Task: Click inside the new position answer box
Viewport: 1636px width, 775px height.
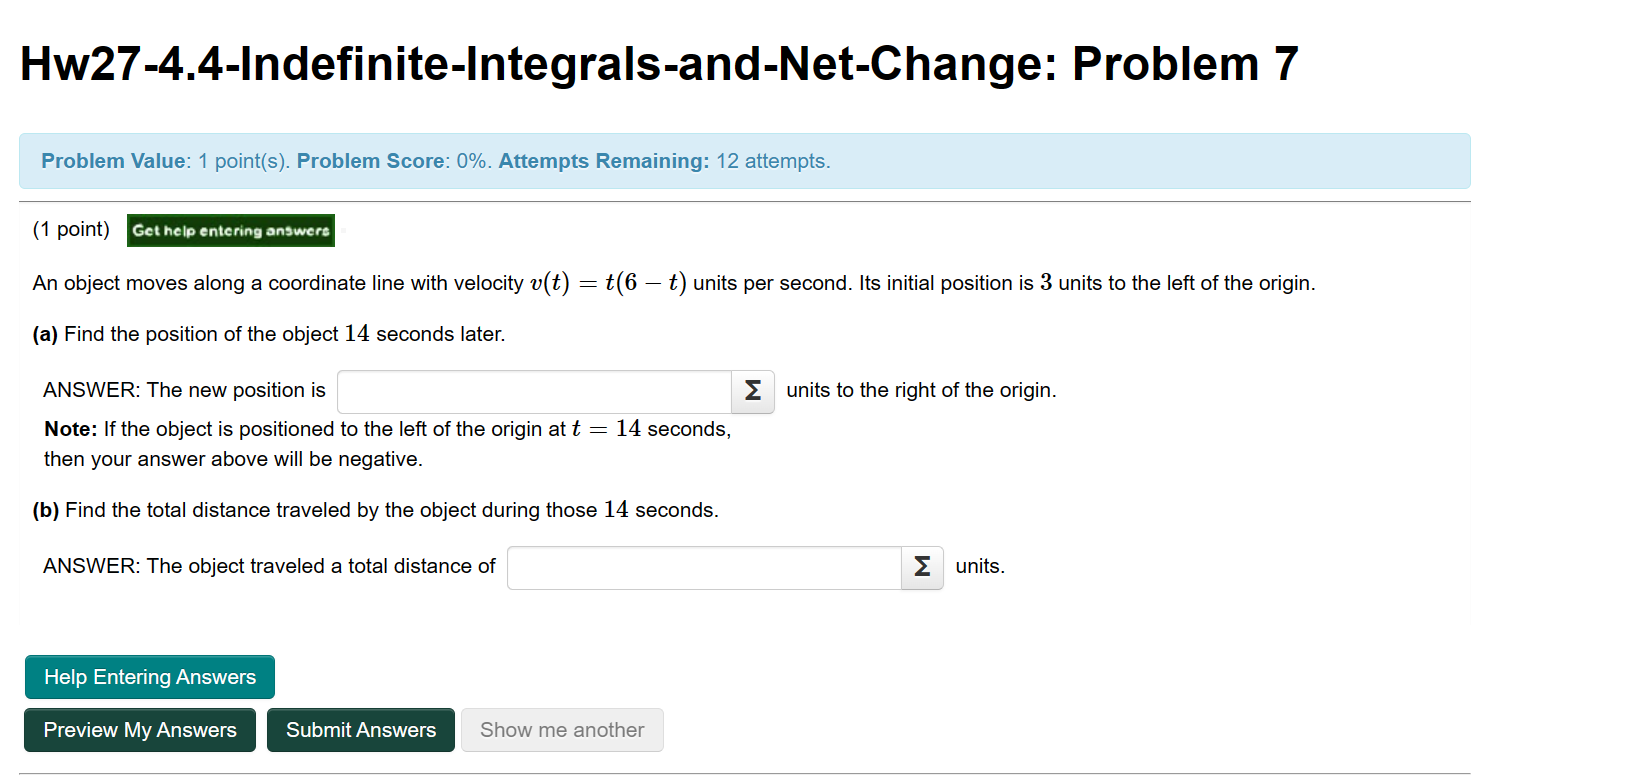Action: 533,392
